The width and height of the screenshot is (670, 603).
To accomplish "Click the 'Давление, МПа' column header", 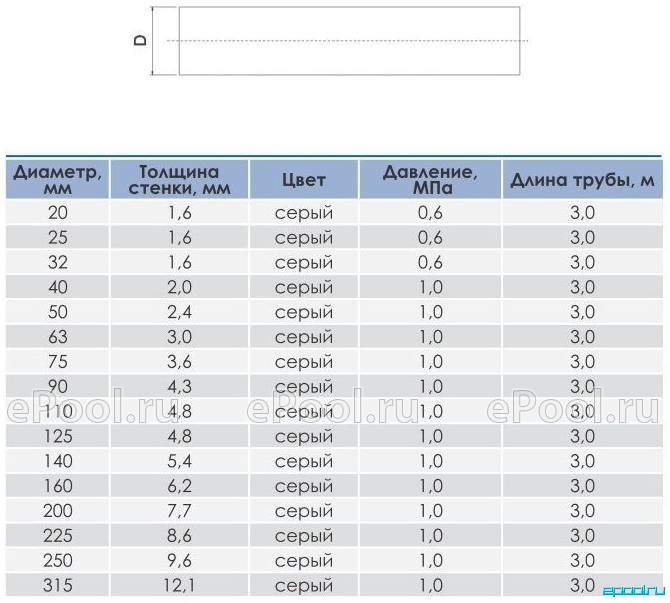I will pyautogui.click(x=430, y=179).
